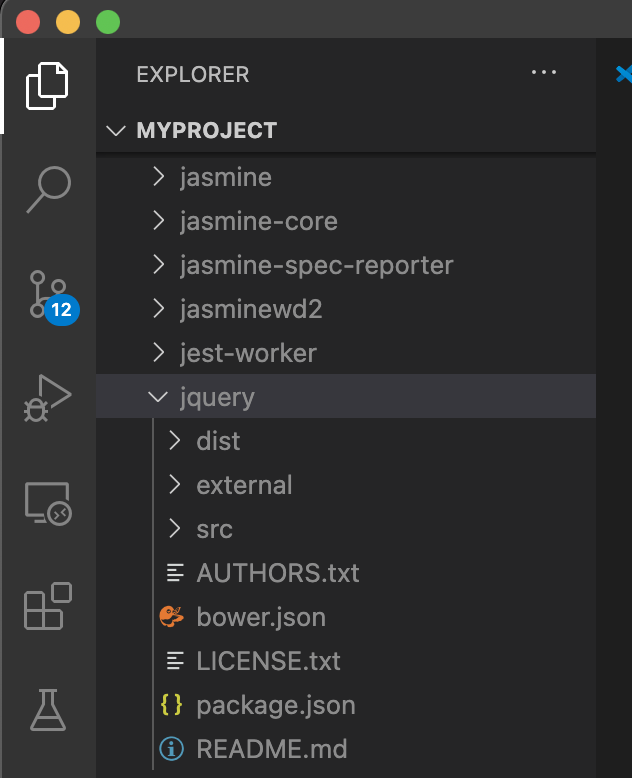Select the jquery folder name
This screenshot has height=778, width=632.
click(217, 397)
